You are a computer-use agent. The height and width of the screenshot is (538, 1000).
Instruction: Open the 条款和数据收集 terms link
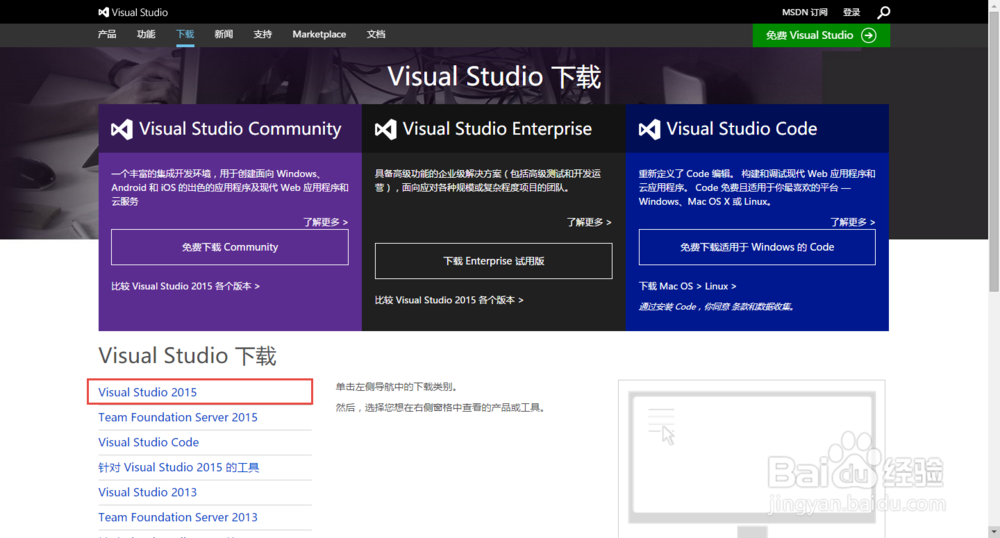tap(764, 307)
